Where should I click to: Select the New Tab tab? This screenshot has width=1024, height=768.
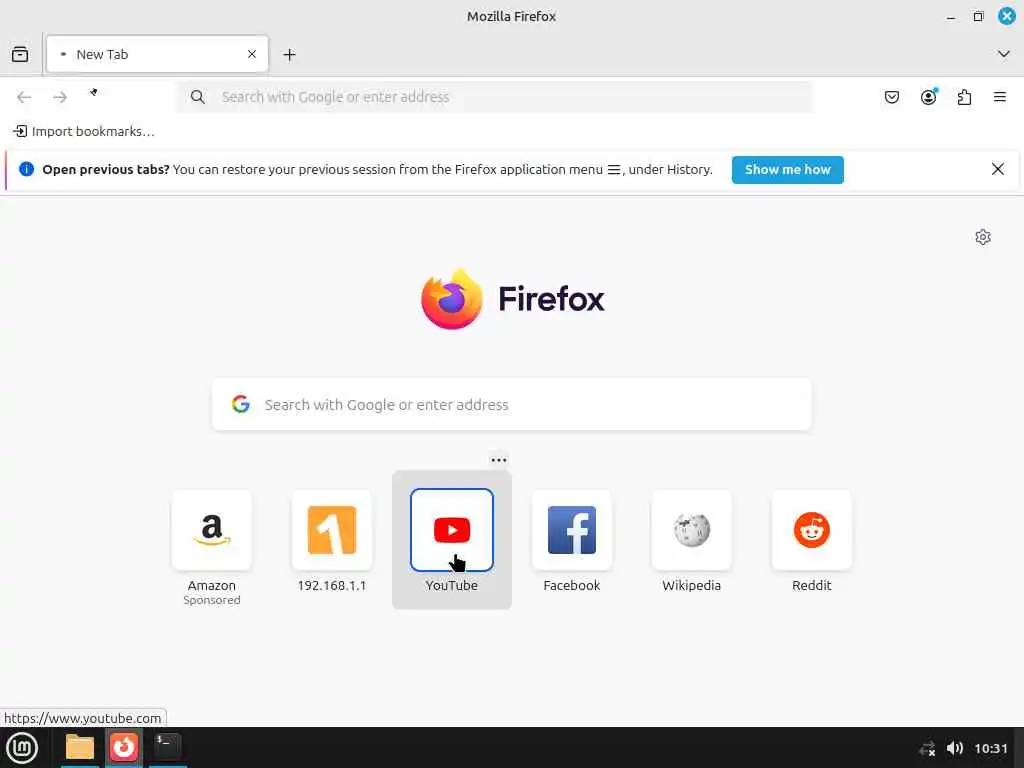coord(157,54)
